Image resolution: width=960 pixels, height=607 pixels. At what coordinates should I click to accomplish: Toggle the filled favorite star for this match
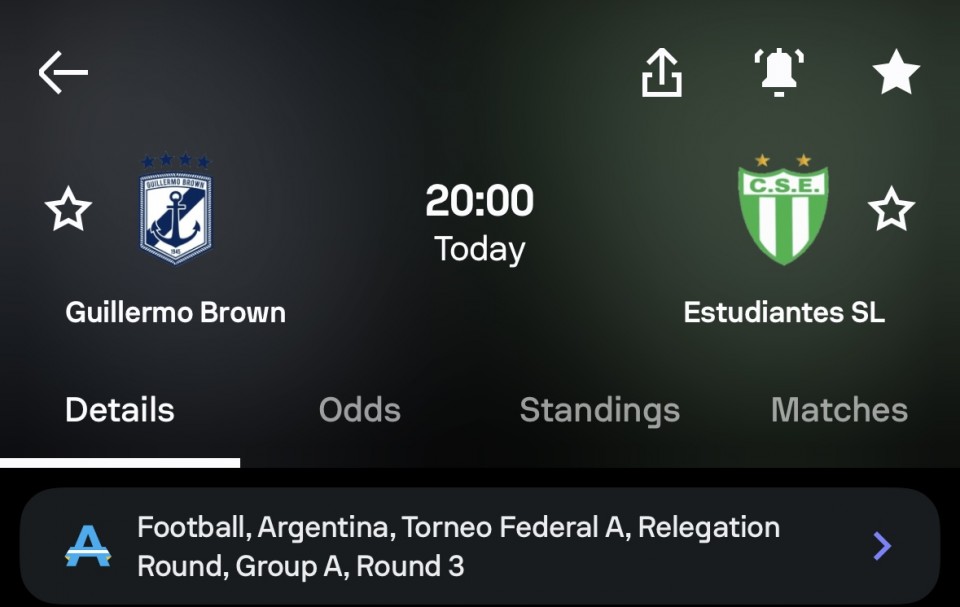896,72
